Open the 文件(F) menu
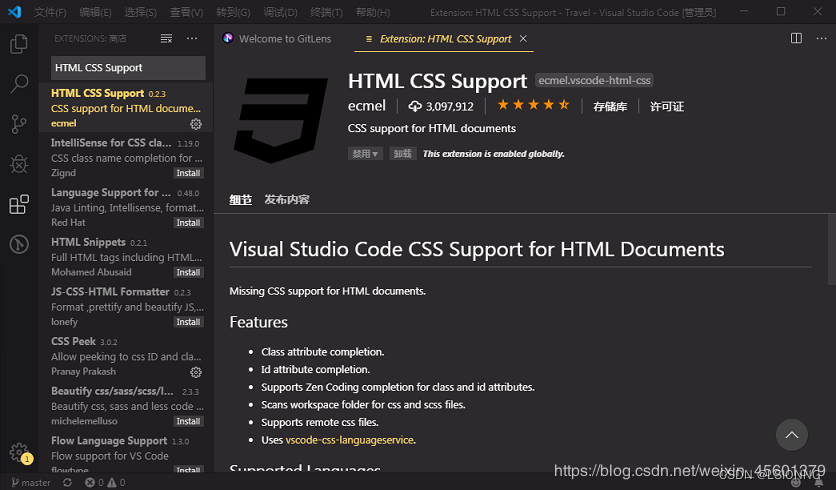Screen dimensions: 836x490 50,12
